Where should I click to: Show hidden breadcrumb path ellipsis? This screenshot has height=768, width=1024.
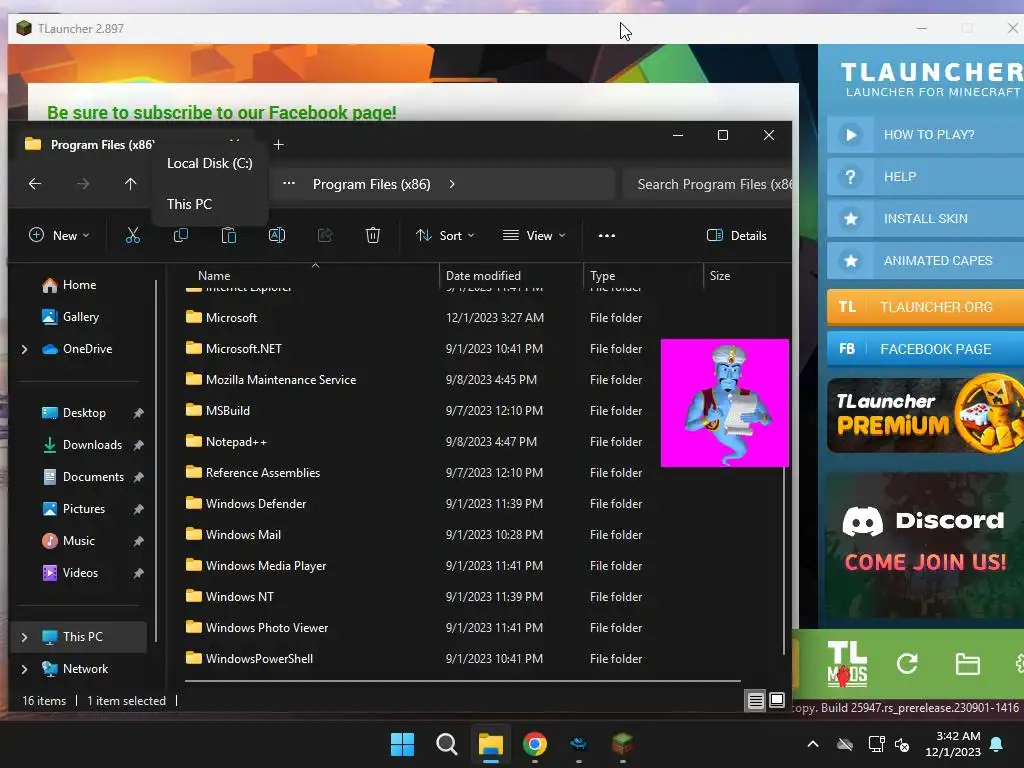pos(289,184)
